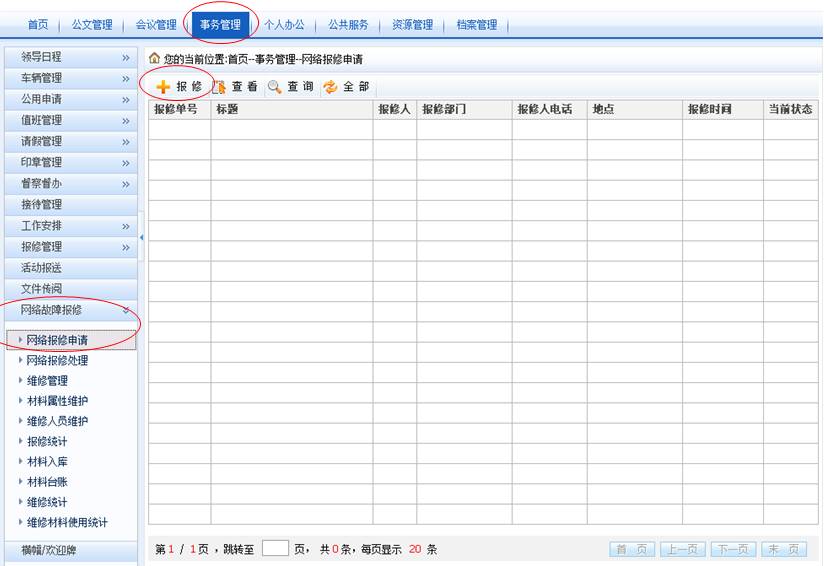The height and width of the screenshot is (566, 824).
Task: Switch to 资源管理 tab
Action: click(x=413, y=25)
